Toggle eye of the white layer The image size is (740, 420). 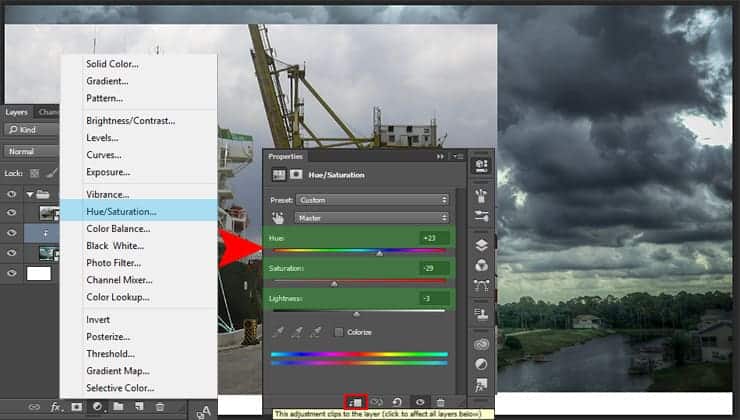(11, 273)
